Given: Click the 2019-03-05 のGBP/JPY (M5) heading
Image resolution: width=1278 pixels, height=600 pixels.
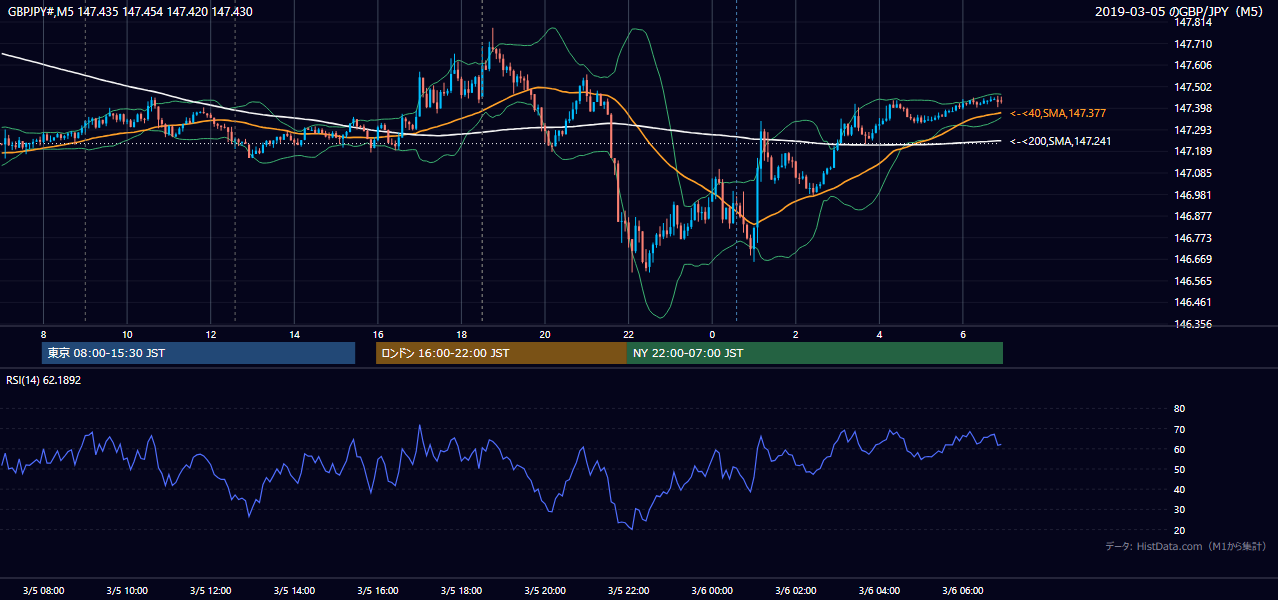Looking at the screenshot, I should point(1181,12).
